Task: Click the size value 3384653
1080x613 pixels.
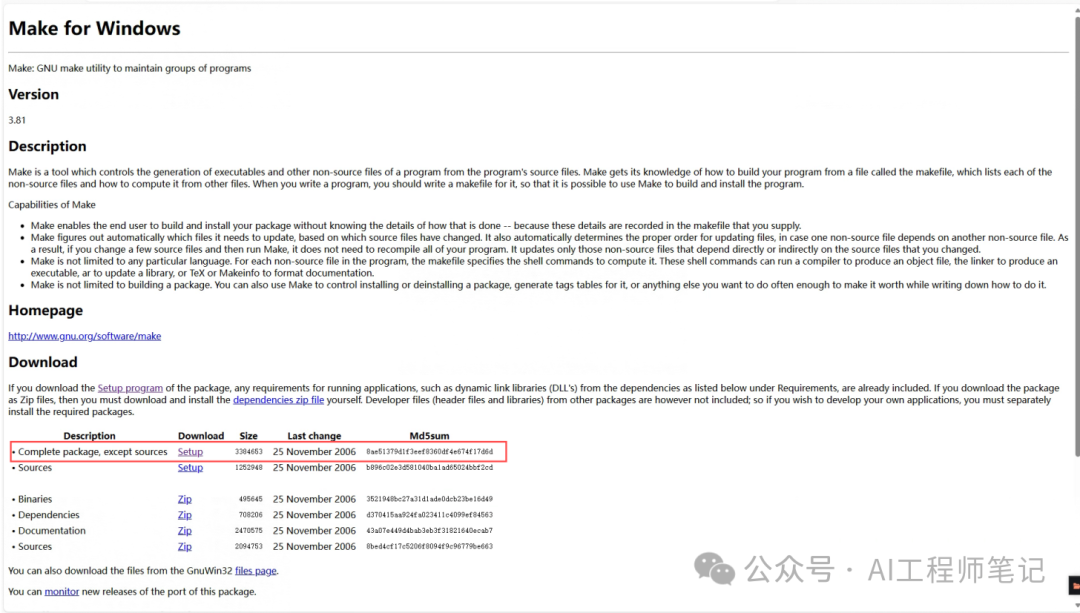Action: click(249, 452)
